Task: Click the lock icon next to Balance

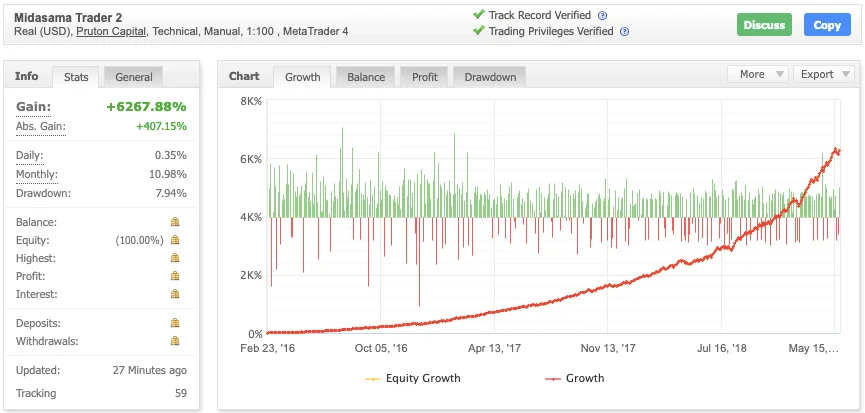Action: click(175, 222)
